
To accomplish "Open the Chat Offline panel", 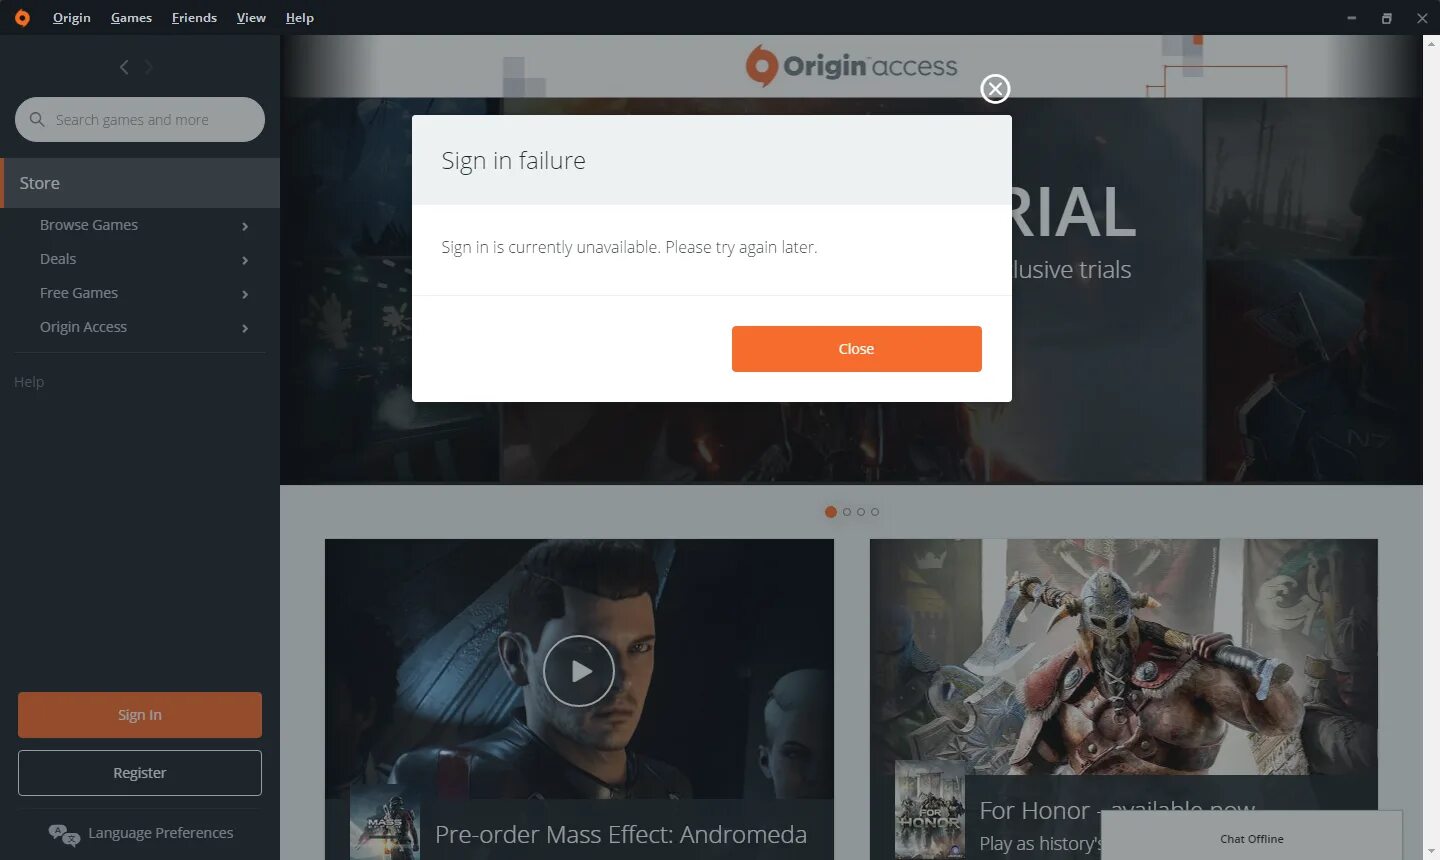I will coord(1252,836).
